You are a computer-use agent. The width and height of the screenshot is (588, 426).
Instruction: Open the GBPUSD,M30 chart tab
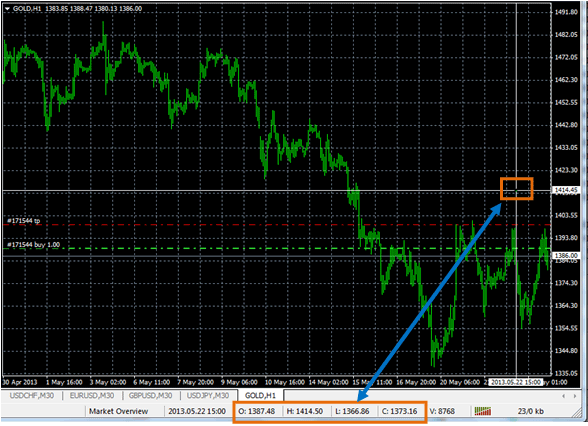click(150, 396)
